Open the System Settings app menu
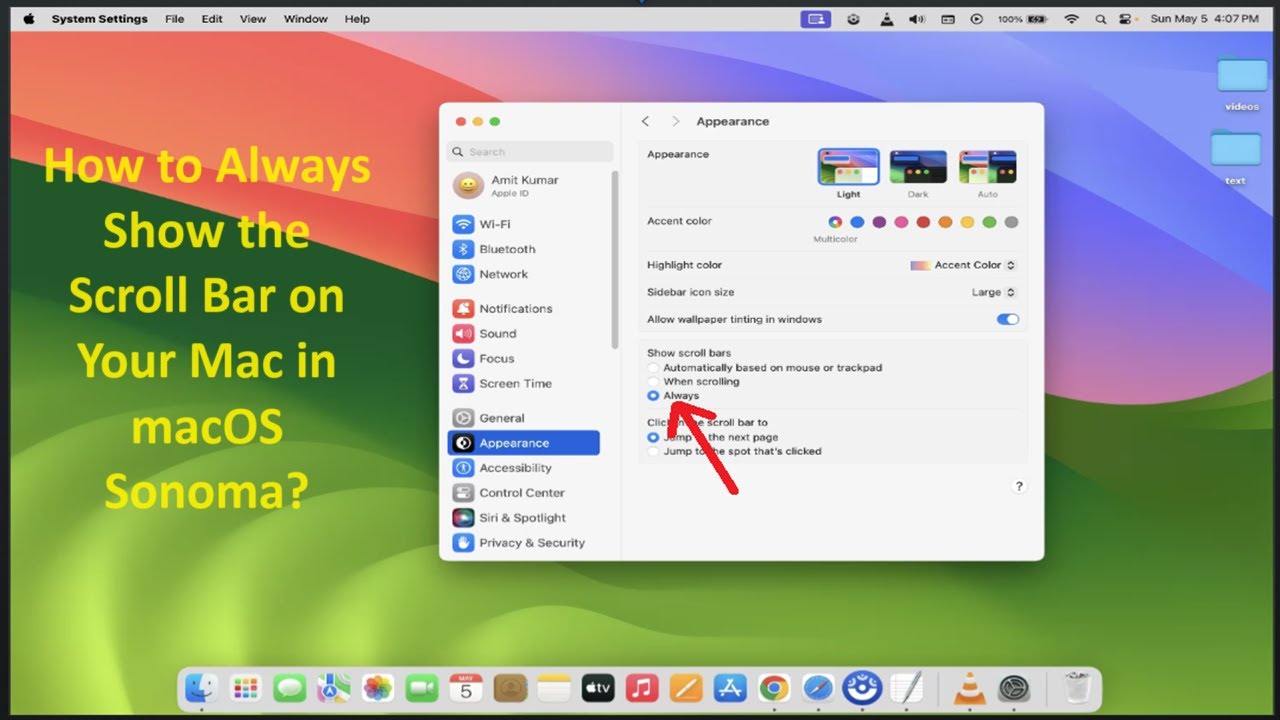The width and height of the screenshot is (1280, 720). pyautogui.click(x=99, y=19)
